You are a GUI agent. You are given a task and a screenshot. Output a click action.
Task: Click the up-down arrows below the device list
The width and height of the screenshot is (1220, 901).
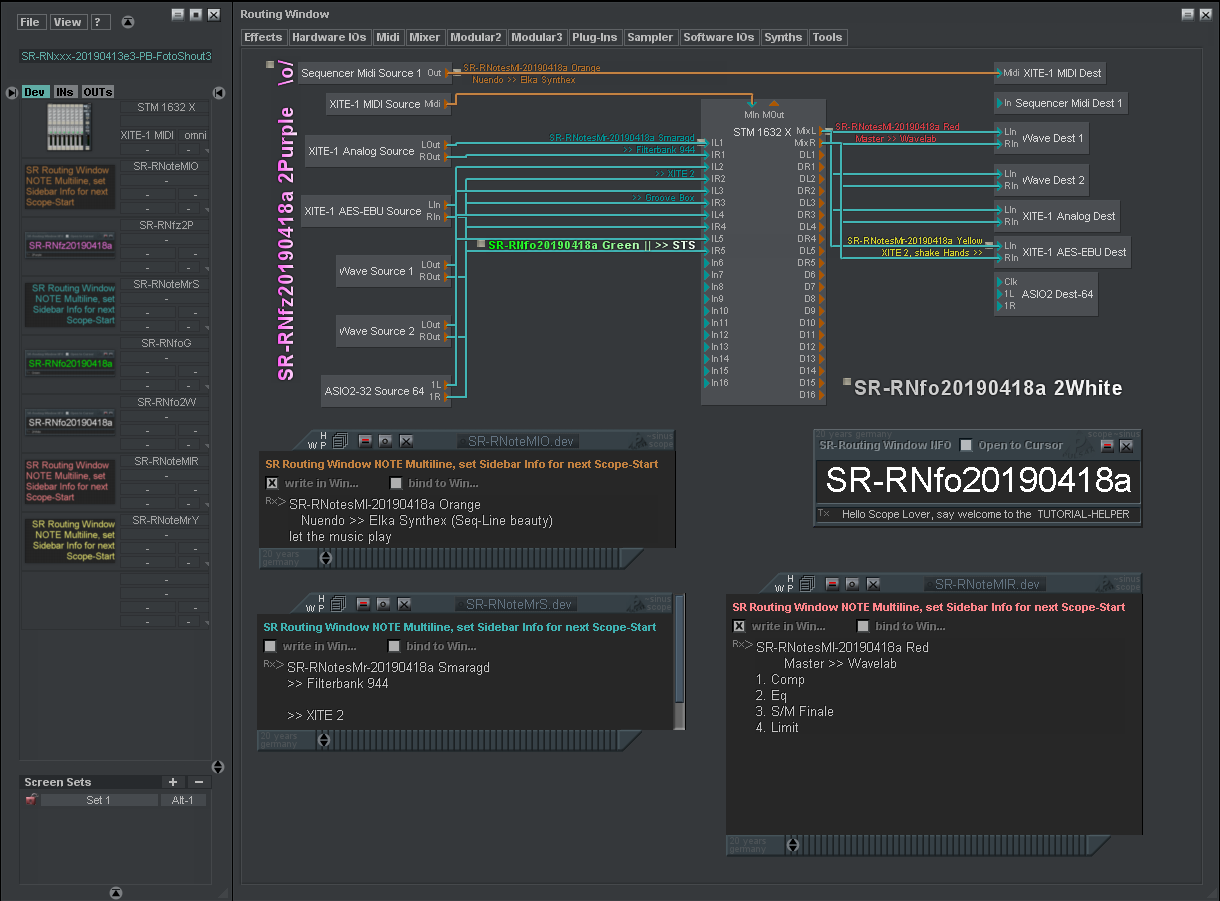coord(218,767)
